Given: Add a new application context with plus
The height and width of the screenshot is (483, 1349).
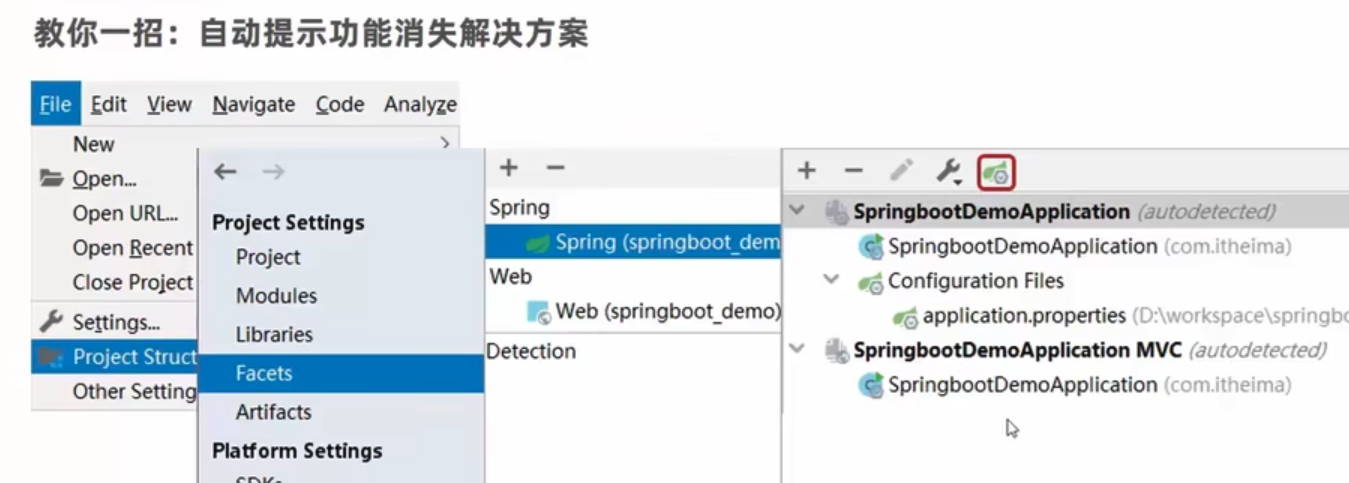Looking at the screenshot, I should coord(806,171).
